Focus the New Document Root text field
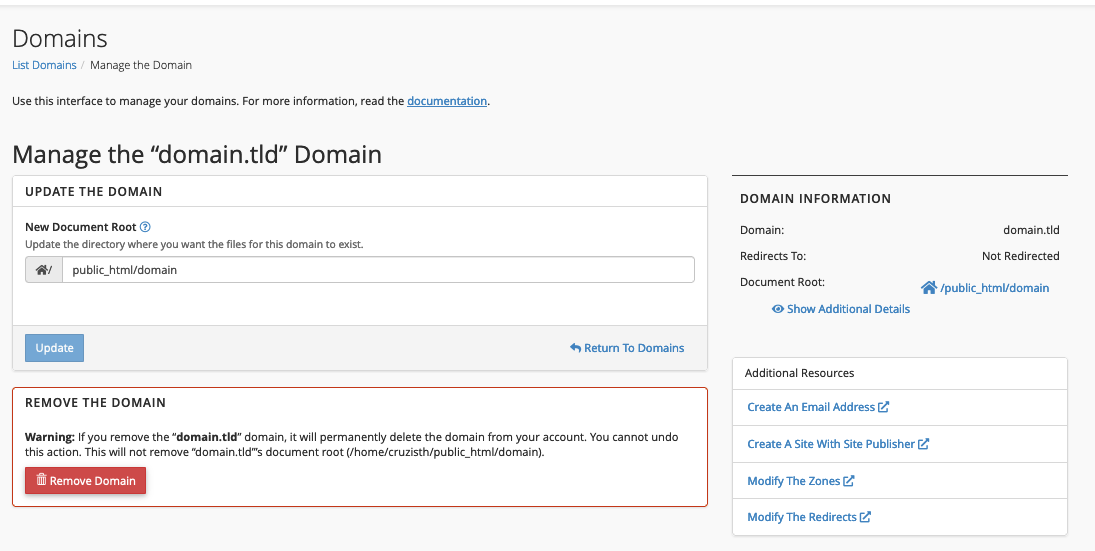This screenshot has width=1095, height=551. (x=378, y=270)
